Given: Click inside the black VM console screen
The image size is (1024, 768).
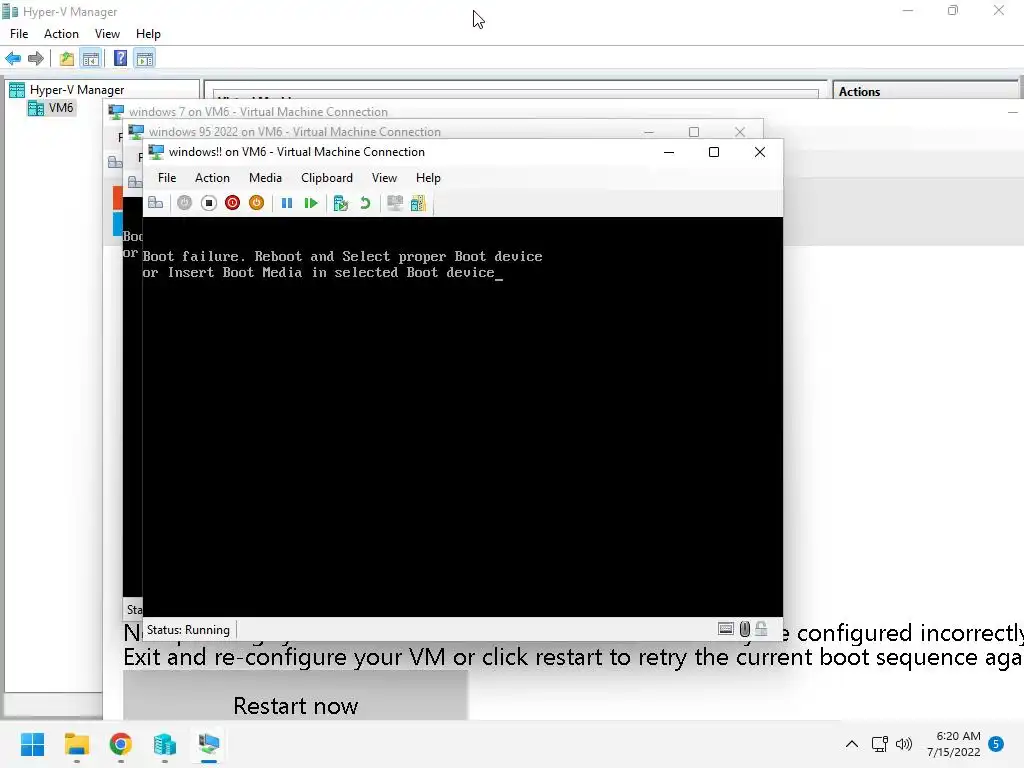Looking at the screenshot, I should (x=462, y=417).
